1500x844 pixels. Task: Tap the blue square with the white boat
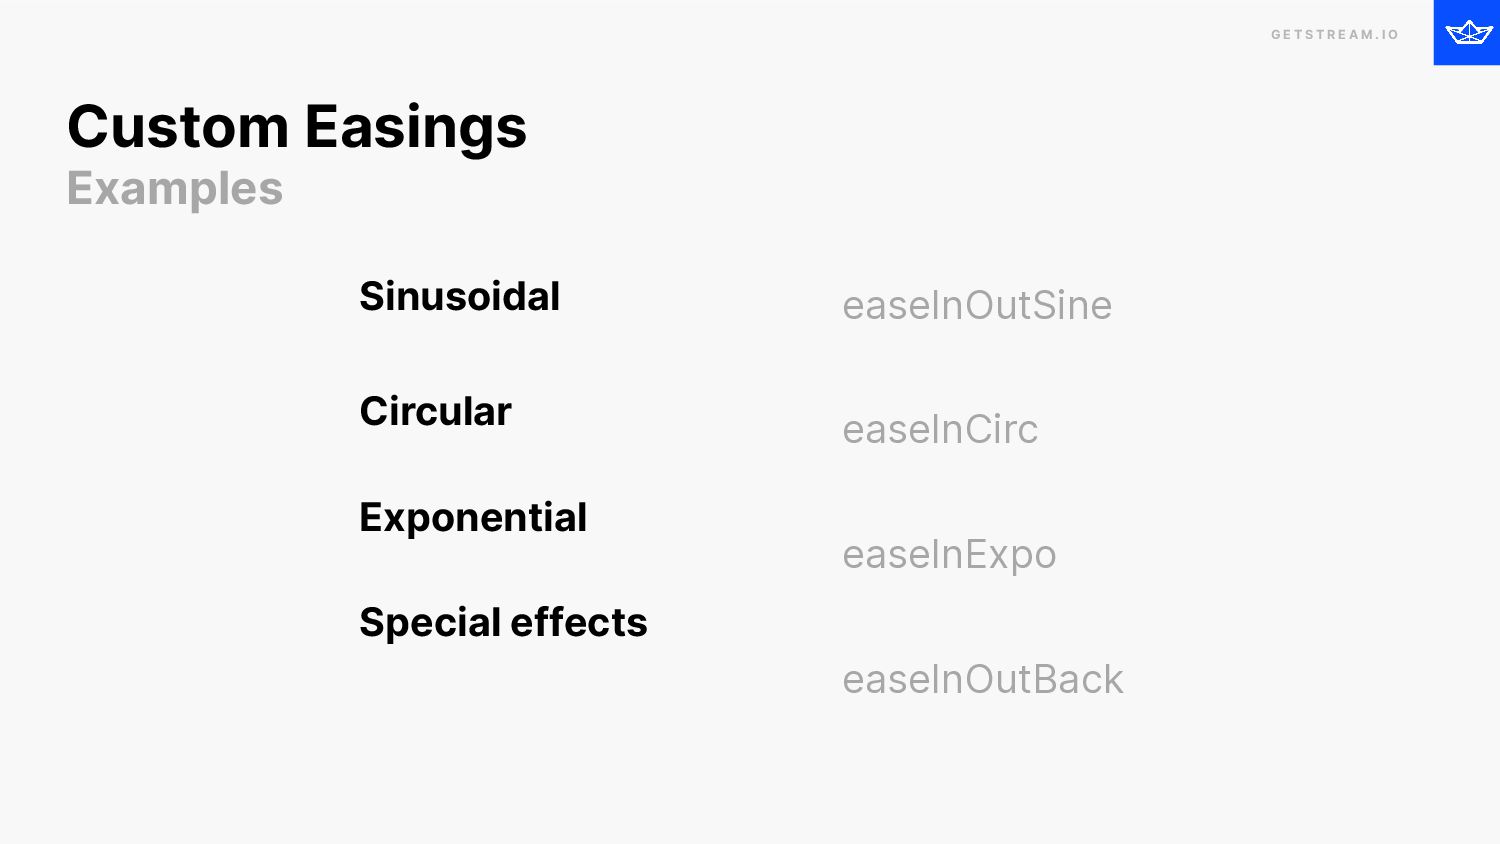(1467, 33)
